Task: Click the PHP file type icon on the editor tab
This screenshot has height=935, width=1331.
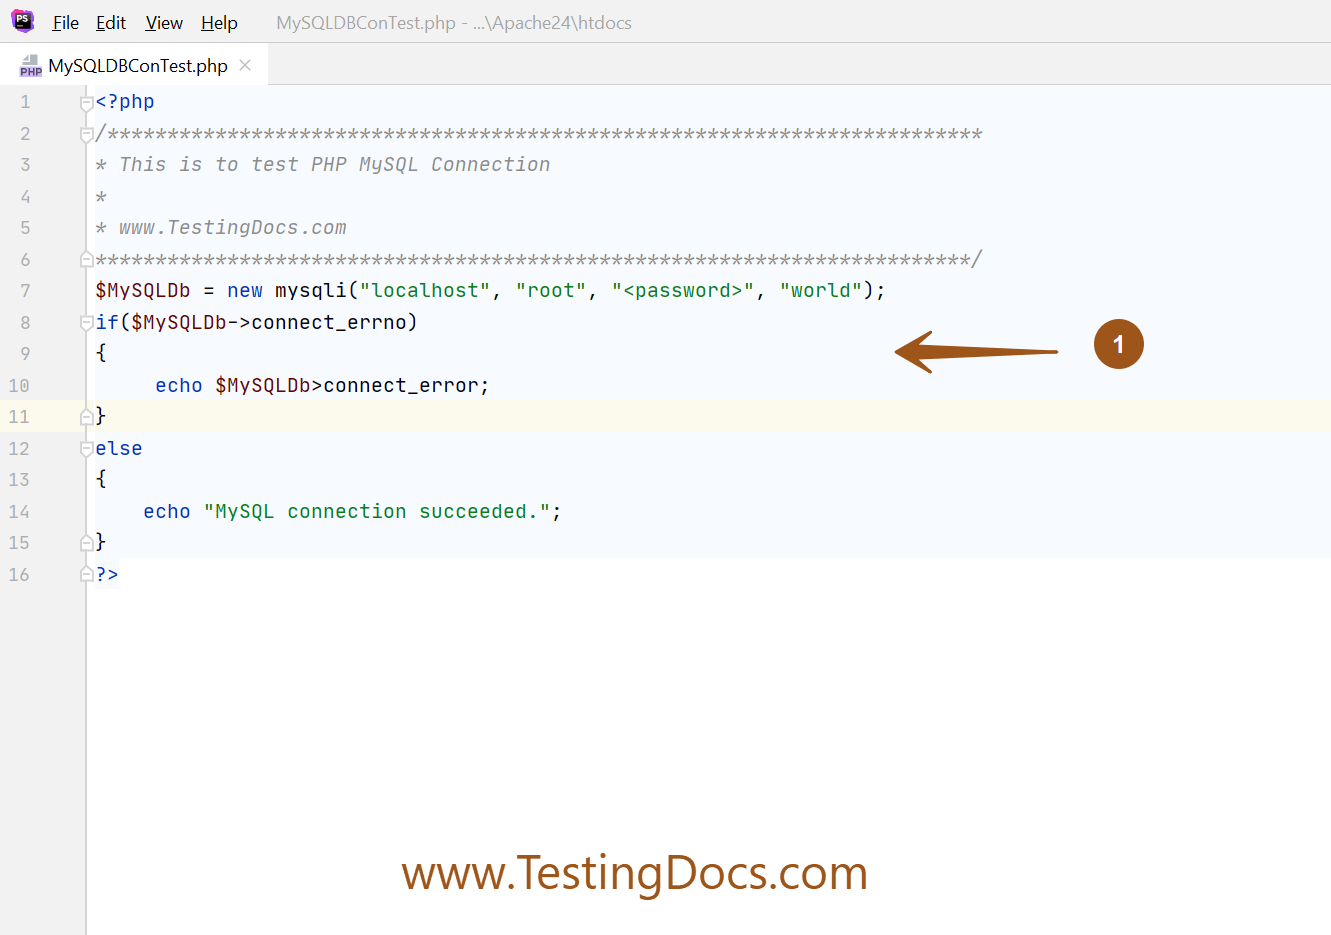Action: [31, 64]
